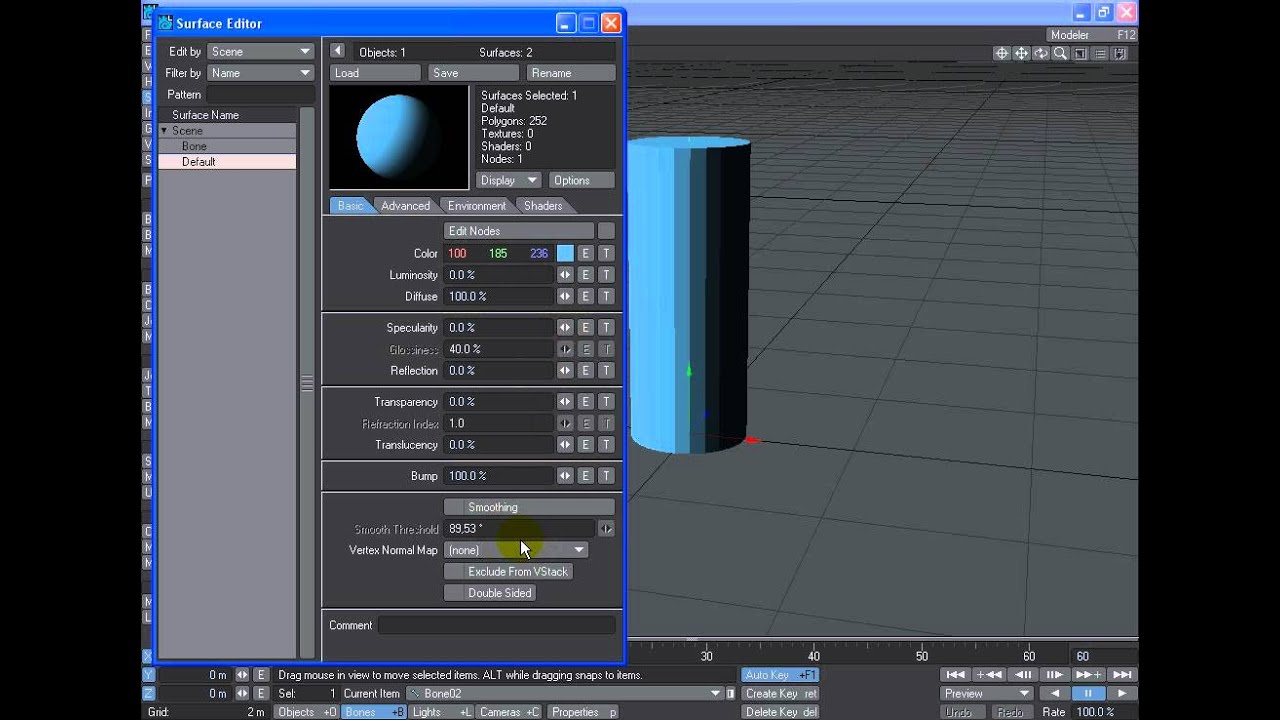Click the Diffuse value slider arrows
Viewport: 1280px width, 720px height.
(x=565, y=297)
